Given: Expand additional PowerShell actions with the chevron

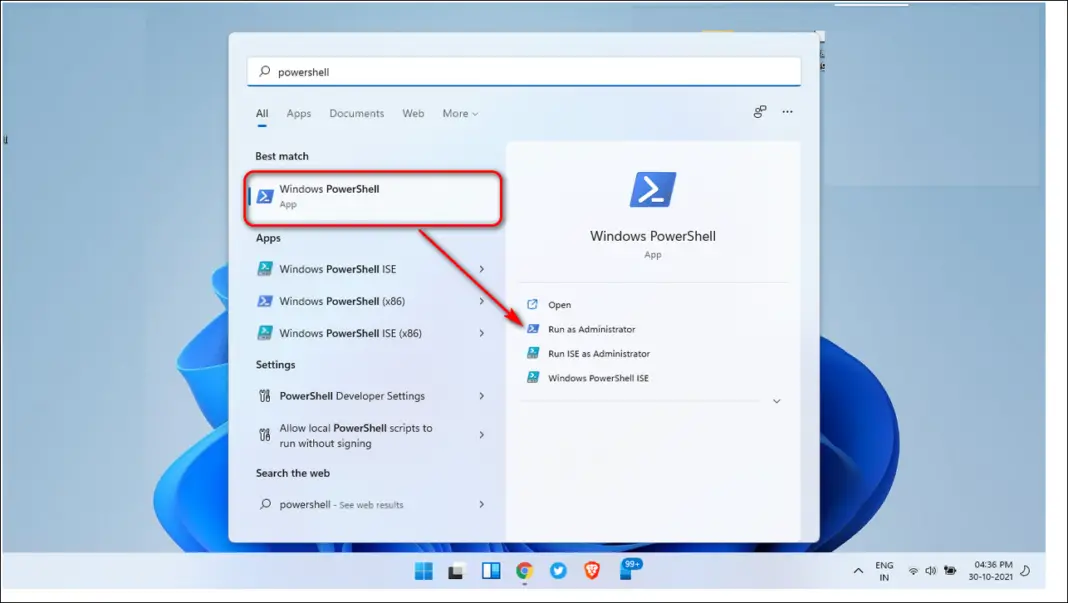Looking at the screenshot, I should [777, 401].
